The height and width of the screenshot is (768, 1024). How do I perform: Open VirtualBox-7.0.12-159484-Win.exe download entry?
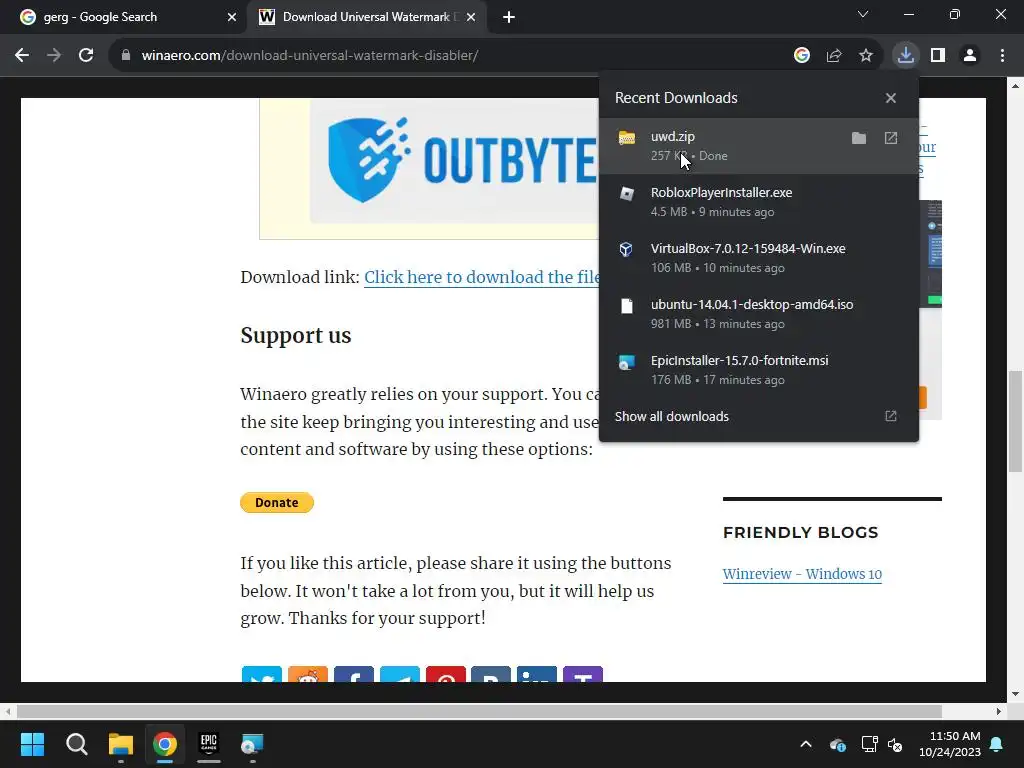(x=759, y=258)
